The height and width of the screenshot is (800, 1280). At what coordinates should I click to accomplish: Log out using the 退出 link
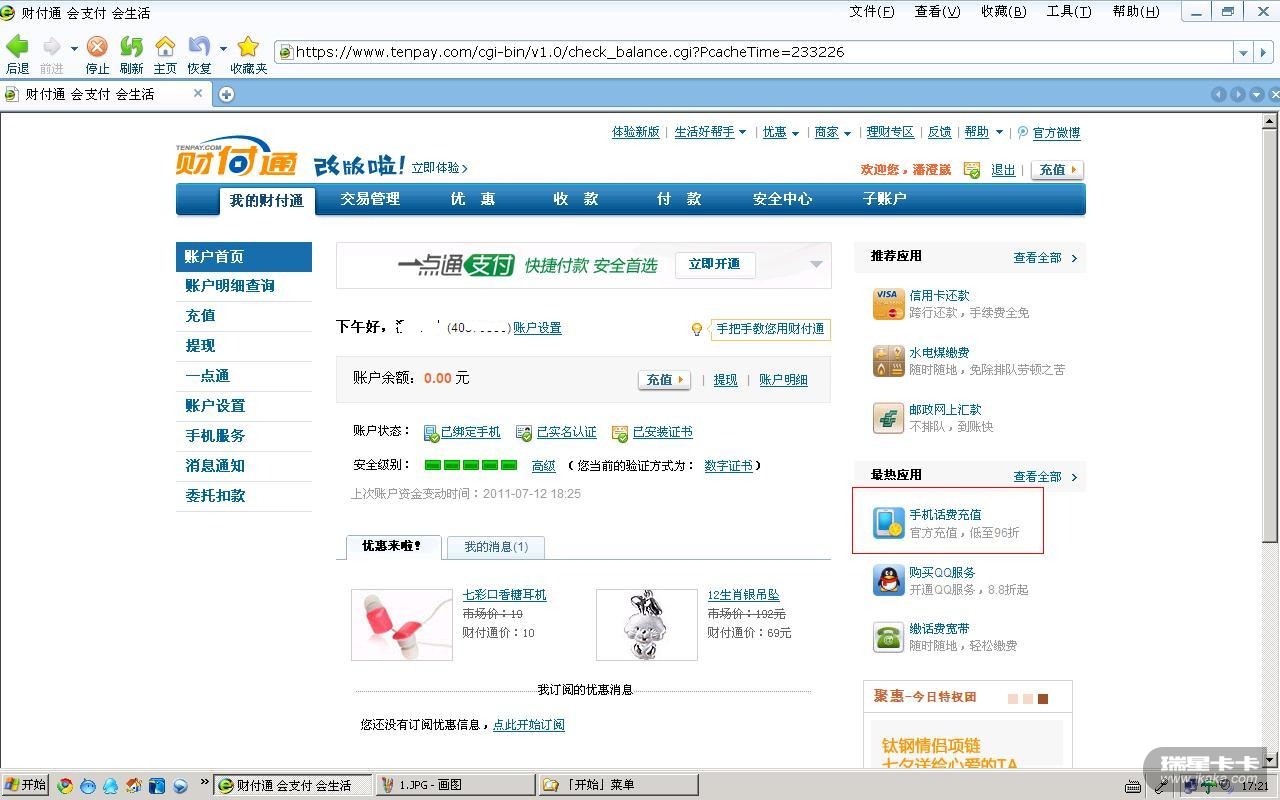coord(1003,170)
